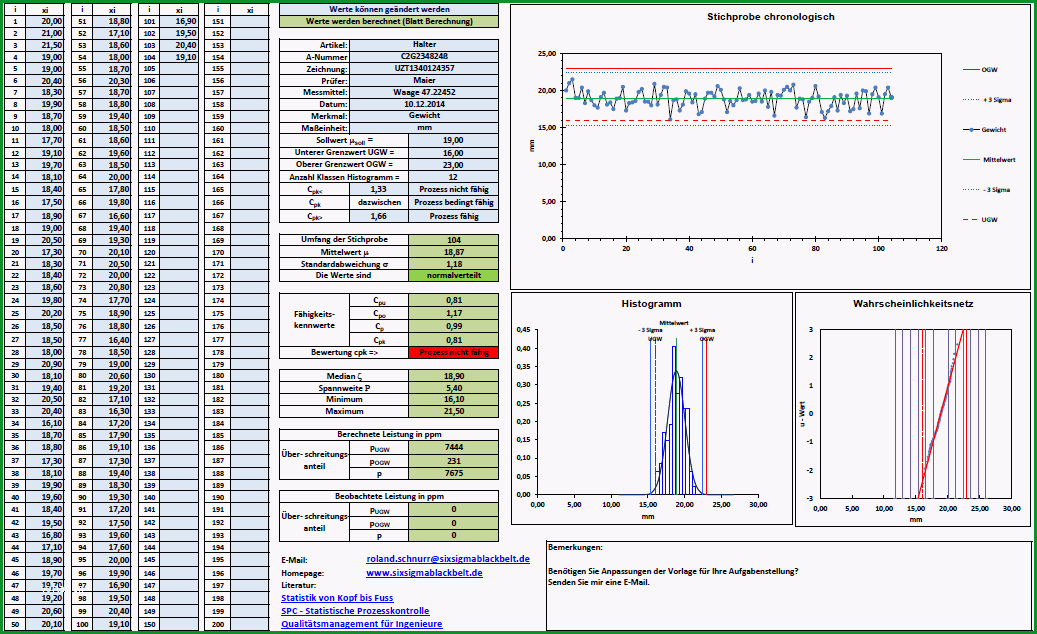The width and height of the screenshot is (1037, 634).
Task: Select the Cpk> threshold cell '1,66'
Action: tap(379, 216)
